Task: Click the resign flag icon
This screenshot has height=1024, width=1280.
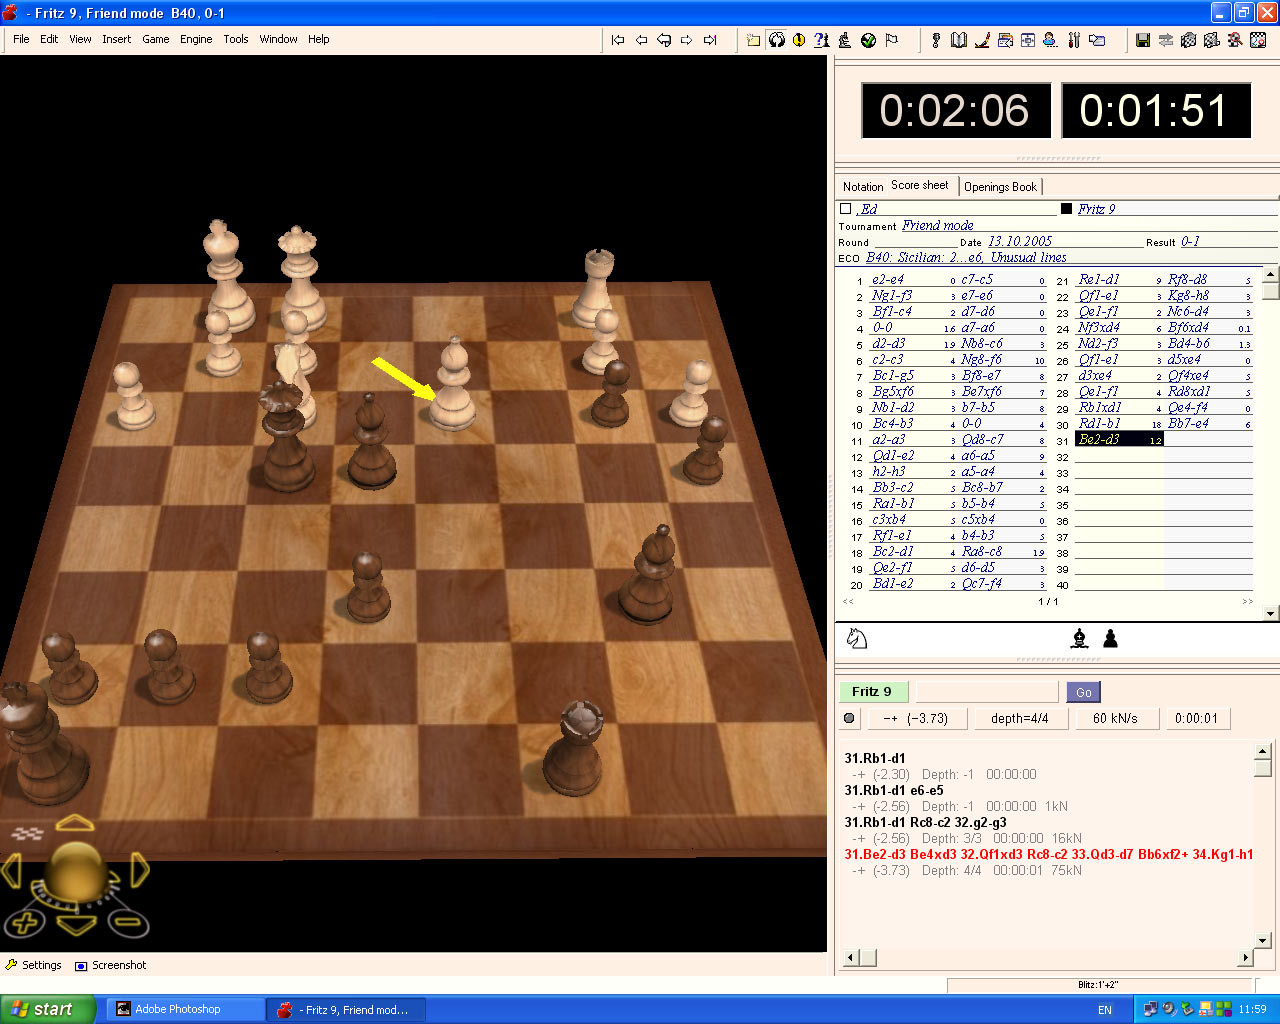Action: 892,40
